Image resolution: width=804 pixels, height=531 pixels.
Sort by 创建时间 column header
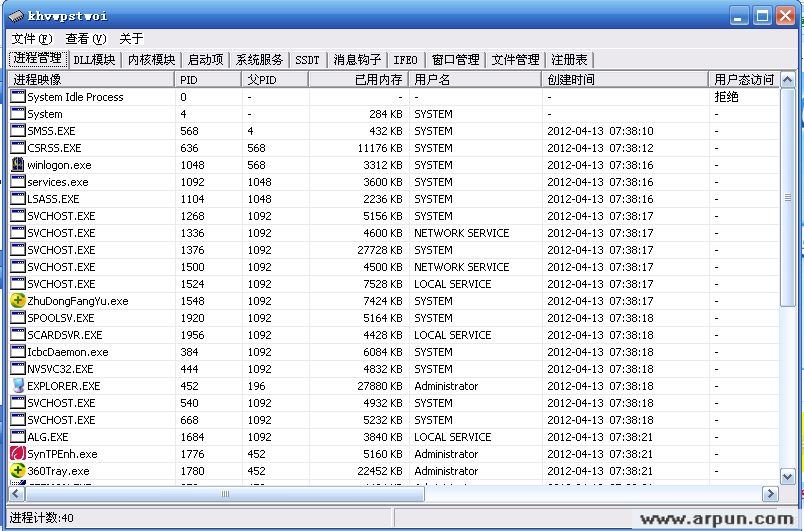(x=625, y=79)
